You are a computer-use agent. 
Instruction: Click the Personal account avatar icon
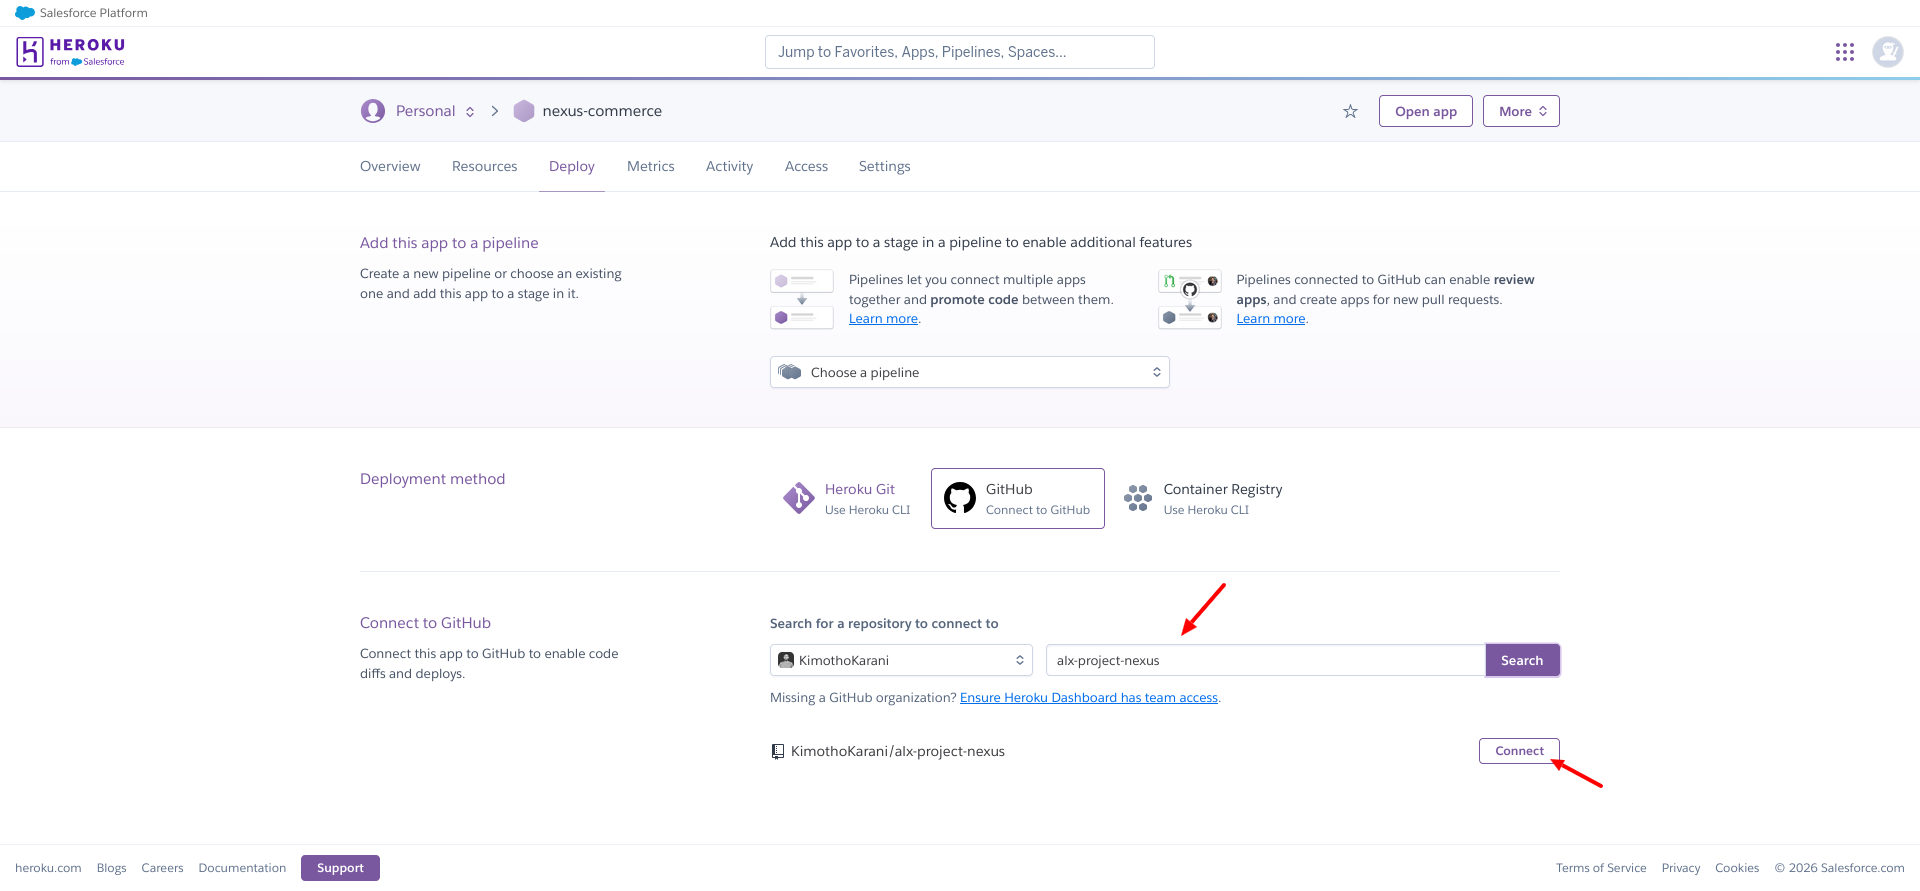(x=373, y=111)
